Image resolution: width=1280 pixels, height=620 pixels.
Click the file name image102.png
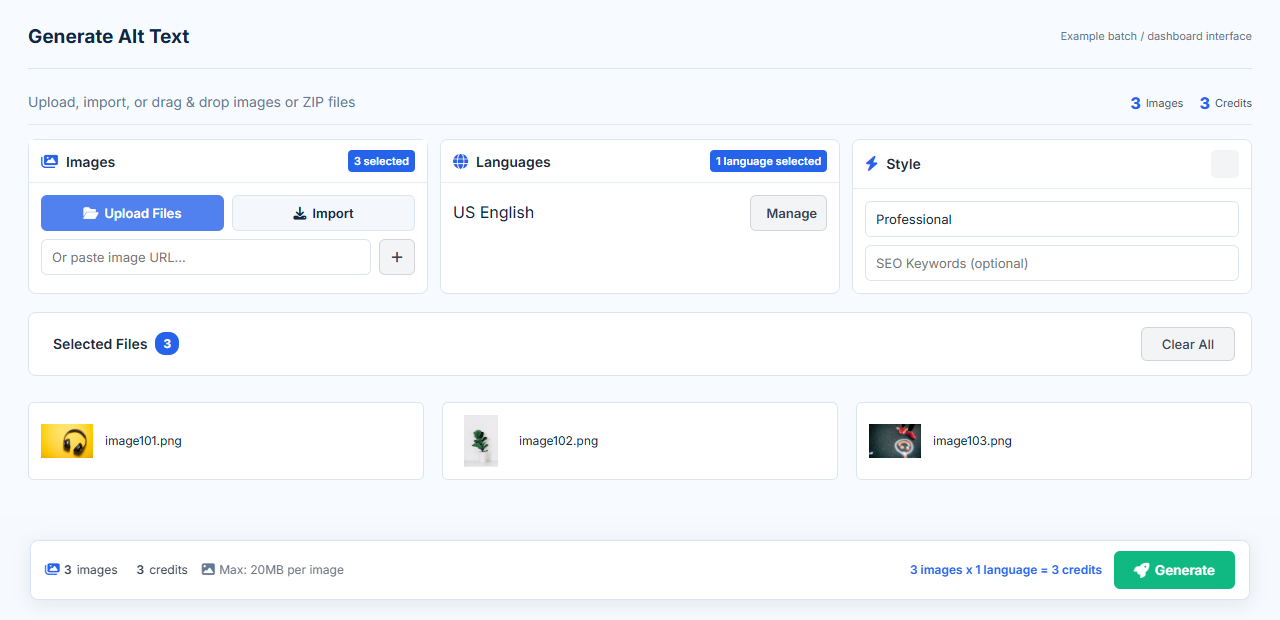click(558, 441)
